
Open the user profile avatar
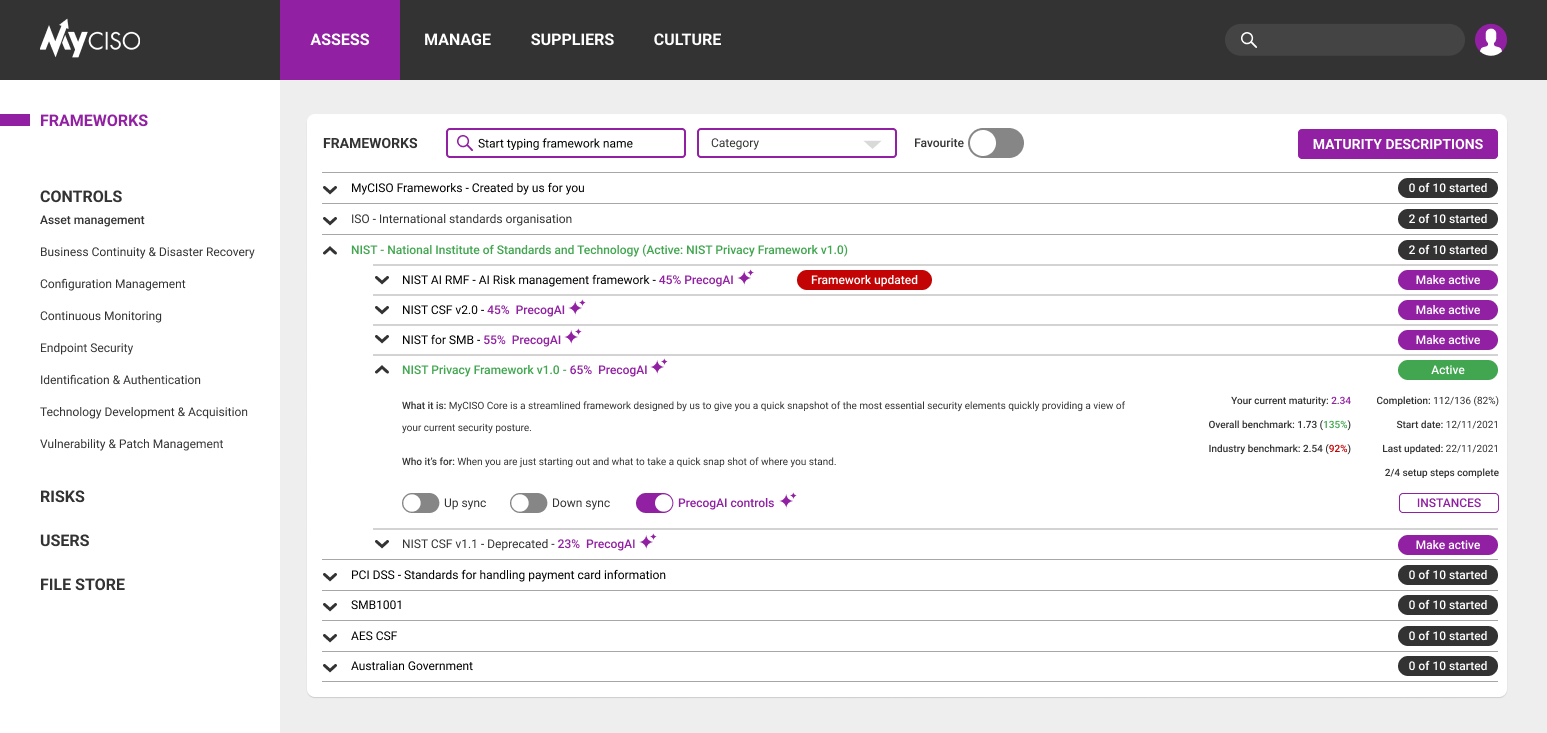[1490, 40]
